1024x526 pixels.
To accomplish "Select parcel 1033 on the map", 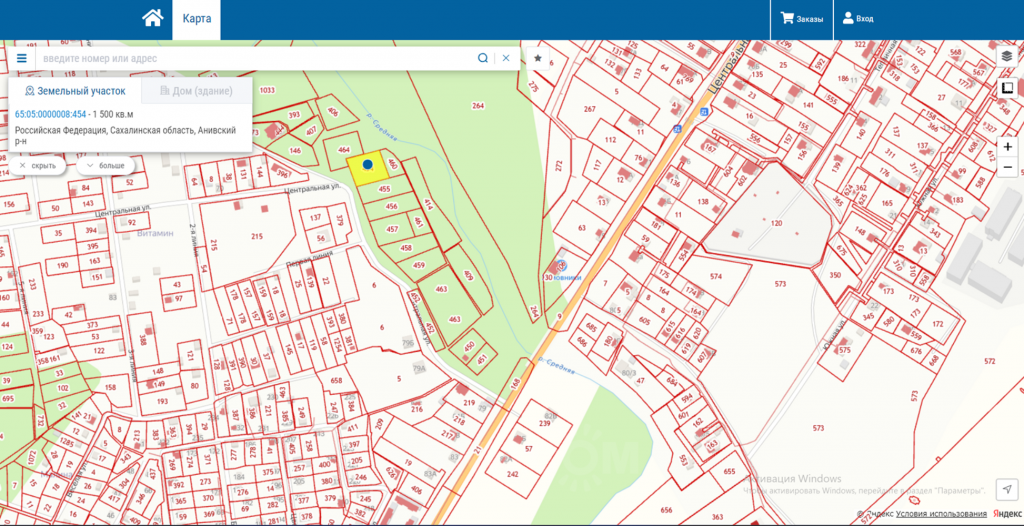I will pos(267,90).
